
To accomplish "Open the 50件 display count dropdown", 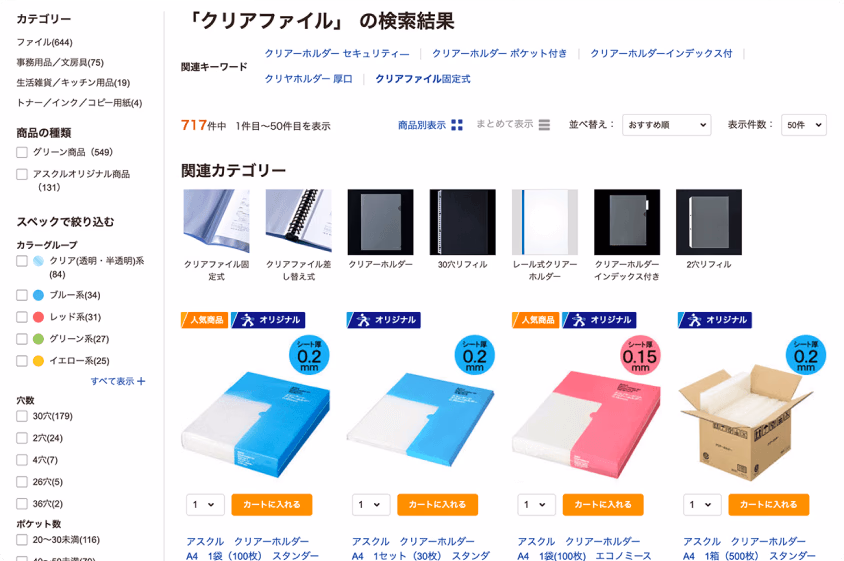I will [804, 125].
